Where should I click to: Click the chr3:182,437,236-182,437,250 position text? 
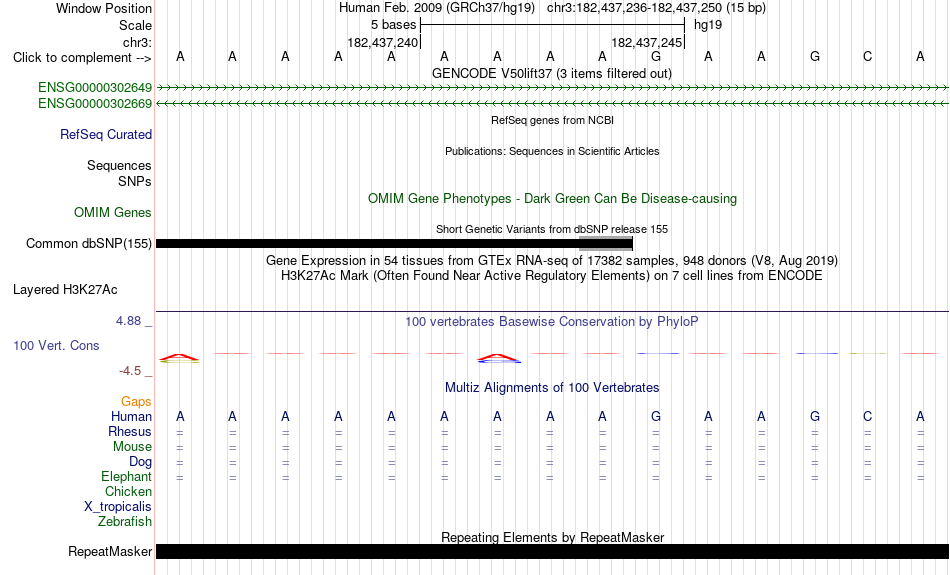tap(656, 8)
